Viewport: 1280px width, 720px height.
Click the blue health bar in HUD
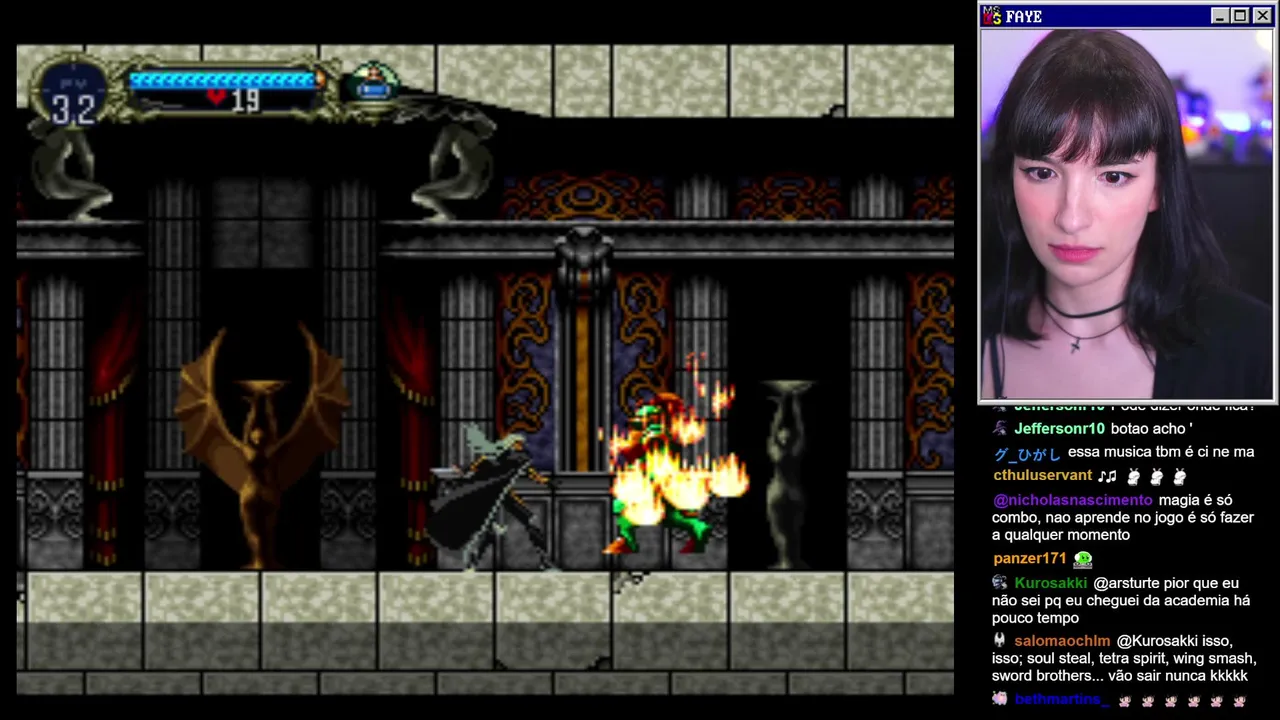tap(222, 80)
